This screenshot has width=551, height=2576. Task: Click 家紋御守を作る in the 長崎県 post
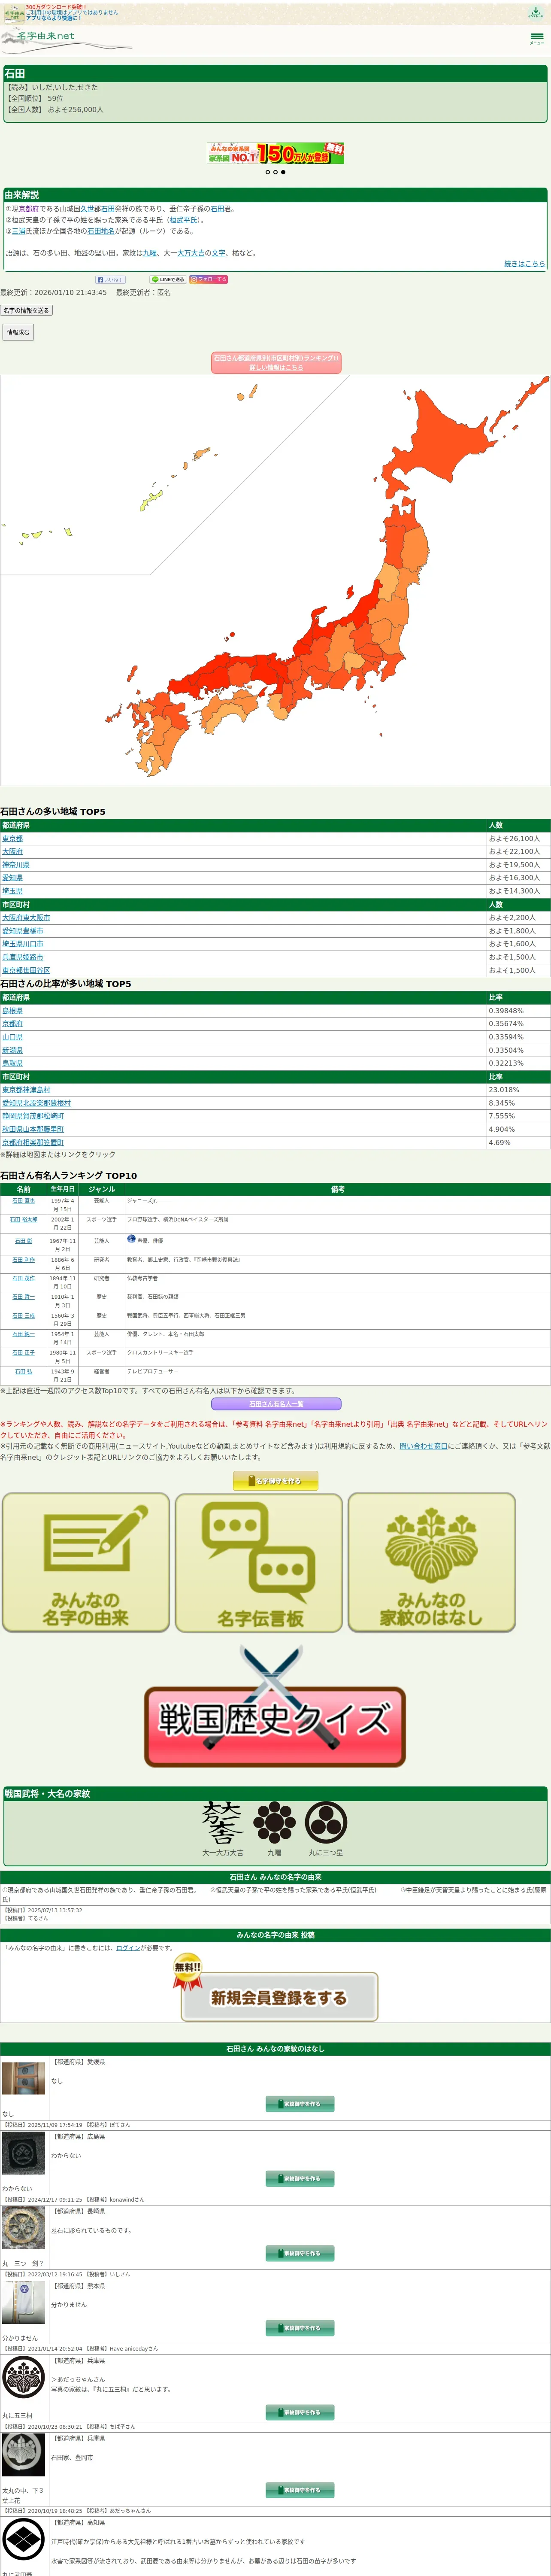click(300, 2253)
